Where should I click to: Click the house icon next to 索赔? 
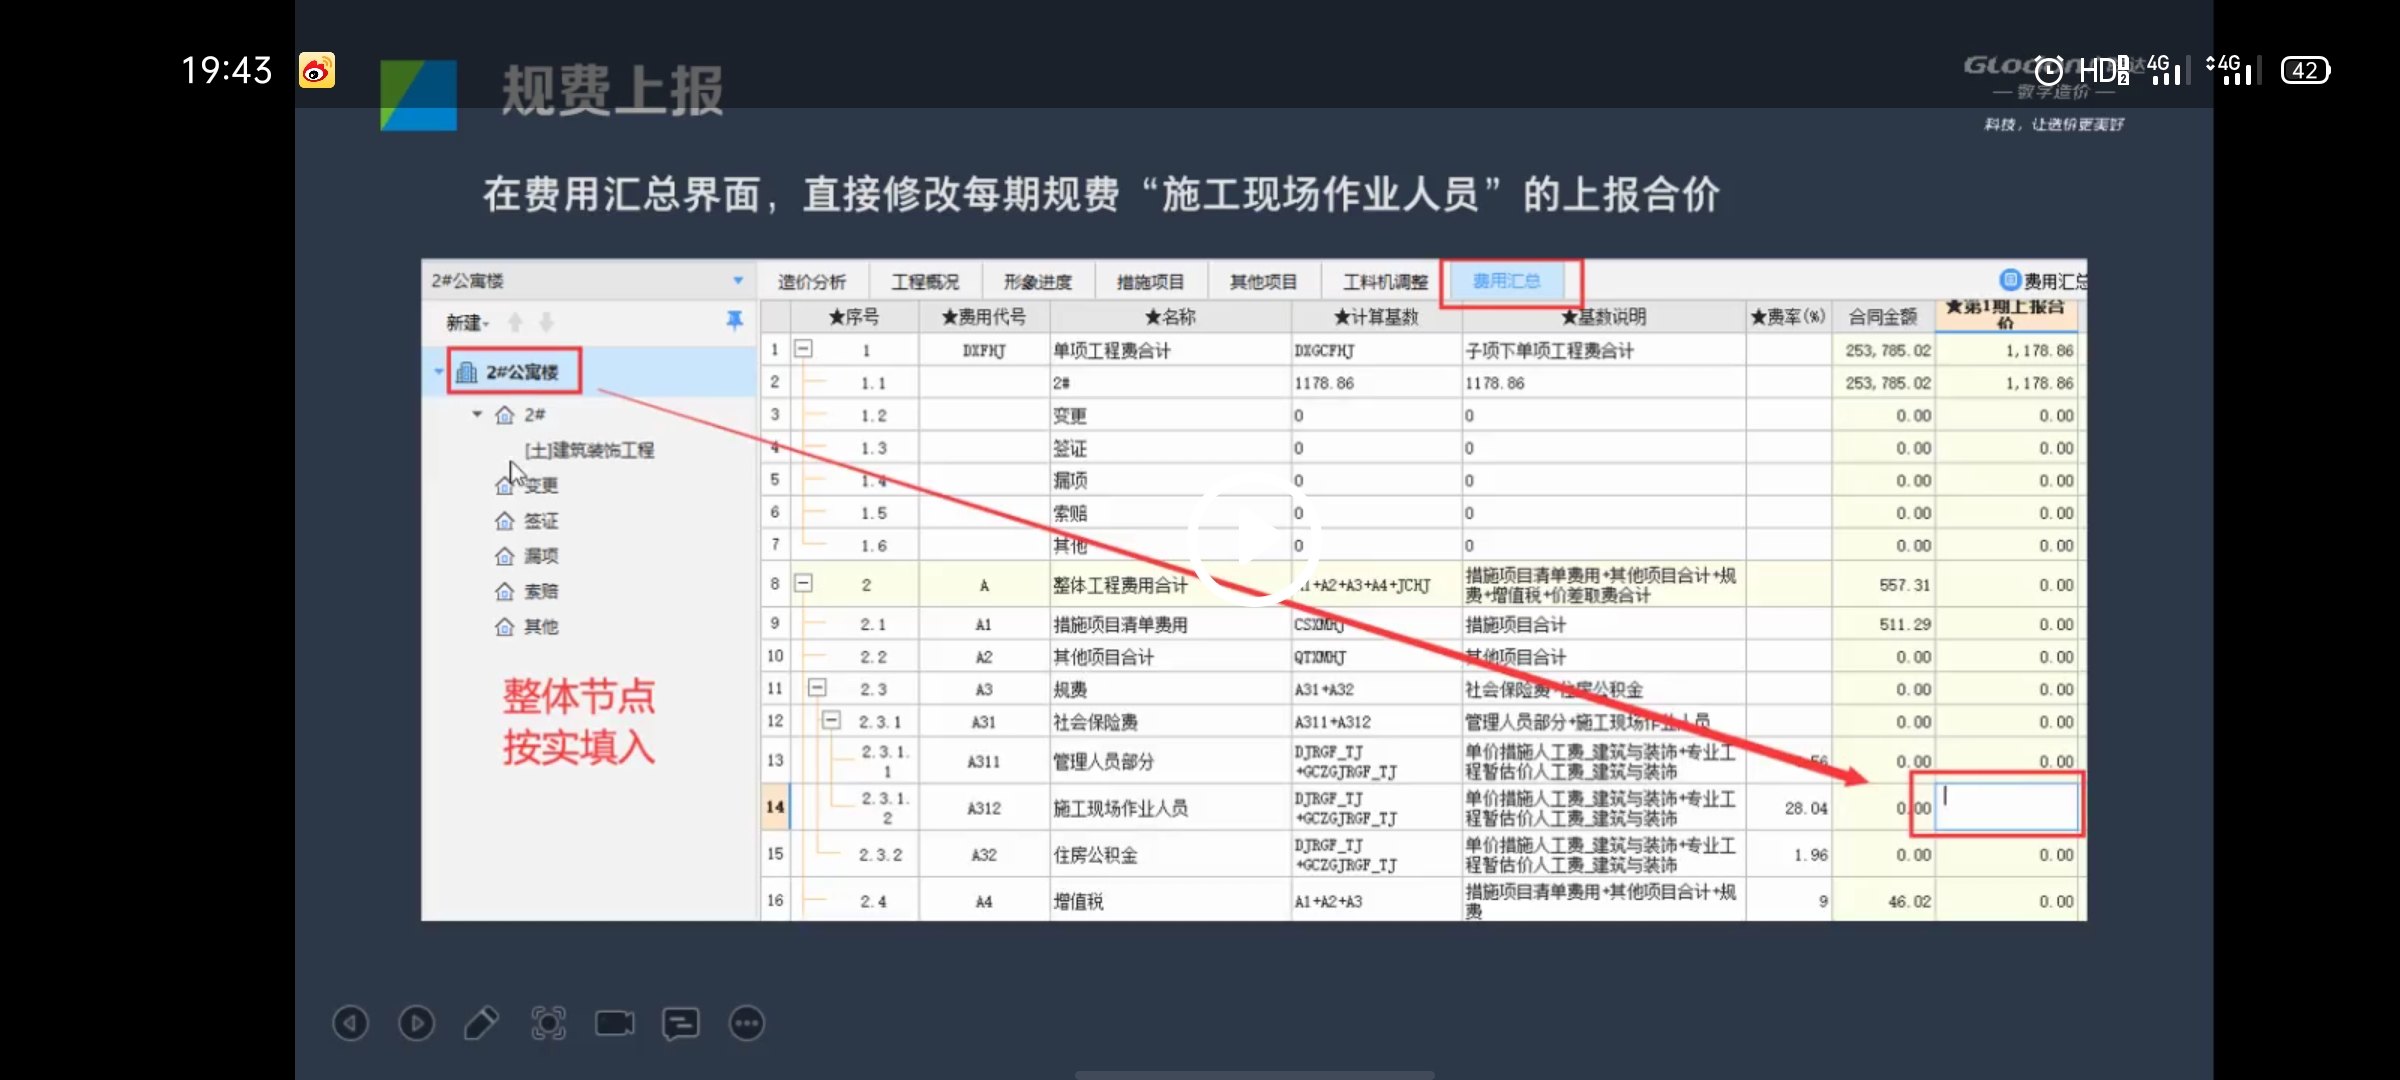coord(505,591)
